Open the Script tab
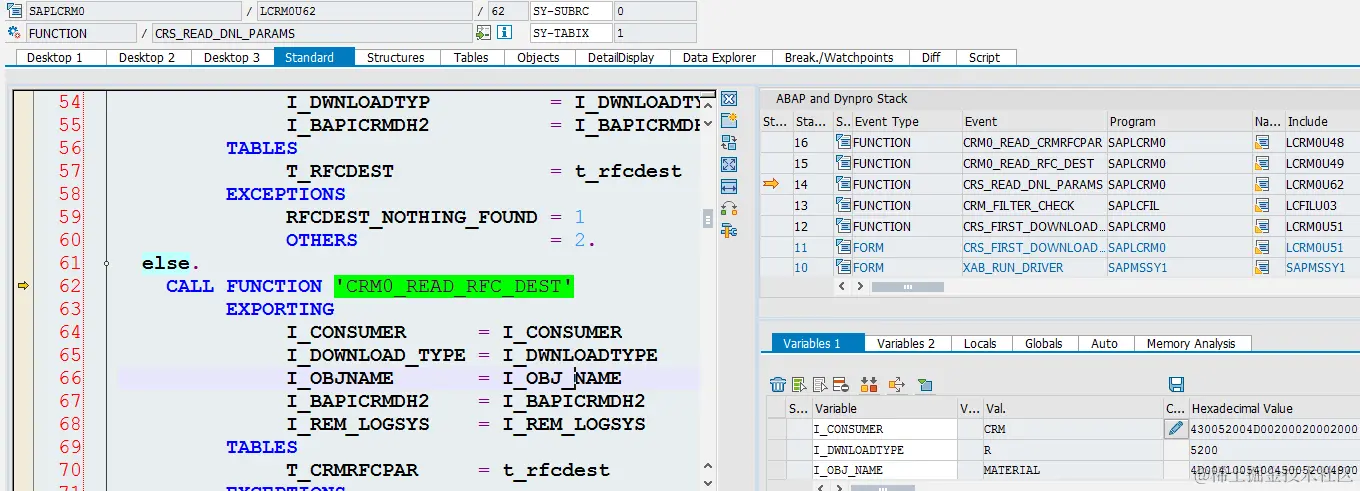The image size is (1360, 491). [984, 57]
